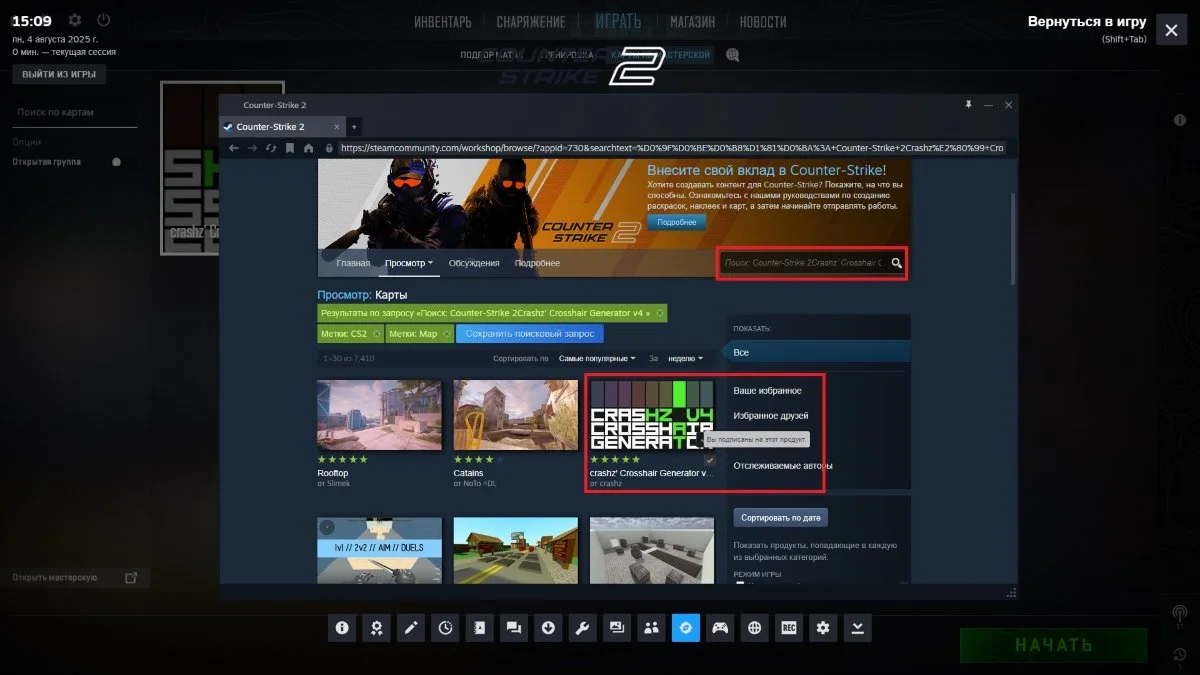Click the REC game recording icon
This screenshot has height=675, width=1200.
pyautogui.click(x=789, y=627)
